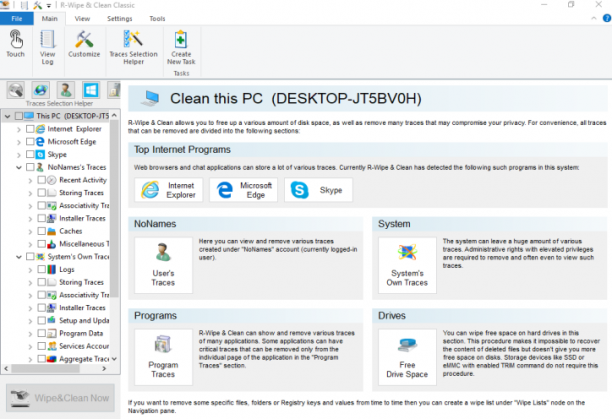Click the quick access tools icon in title bar
The height and width of the screenshot is (419, 612).
[37, 5]
